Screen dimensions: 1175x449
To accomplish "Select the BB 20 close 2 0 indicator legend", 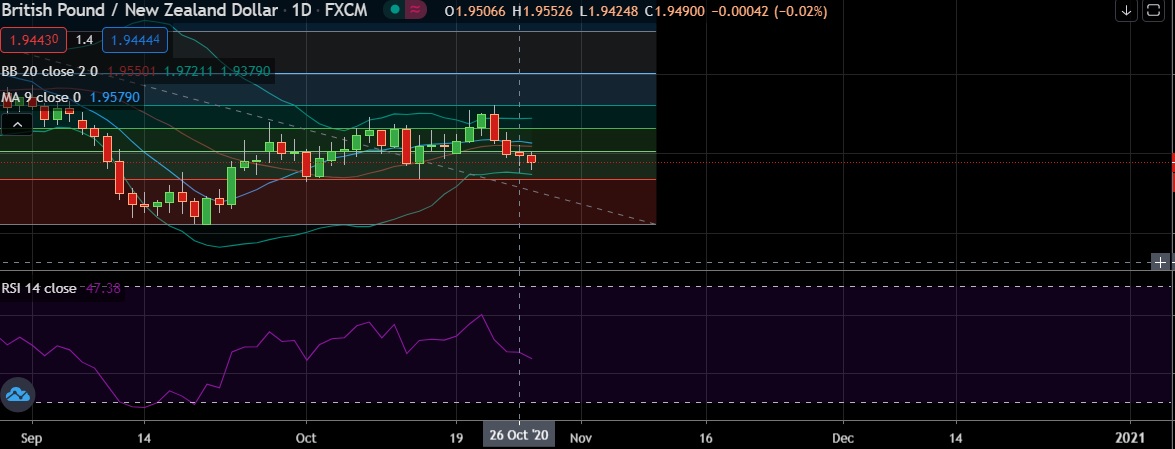I will pos(49,72).
